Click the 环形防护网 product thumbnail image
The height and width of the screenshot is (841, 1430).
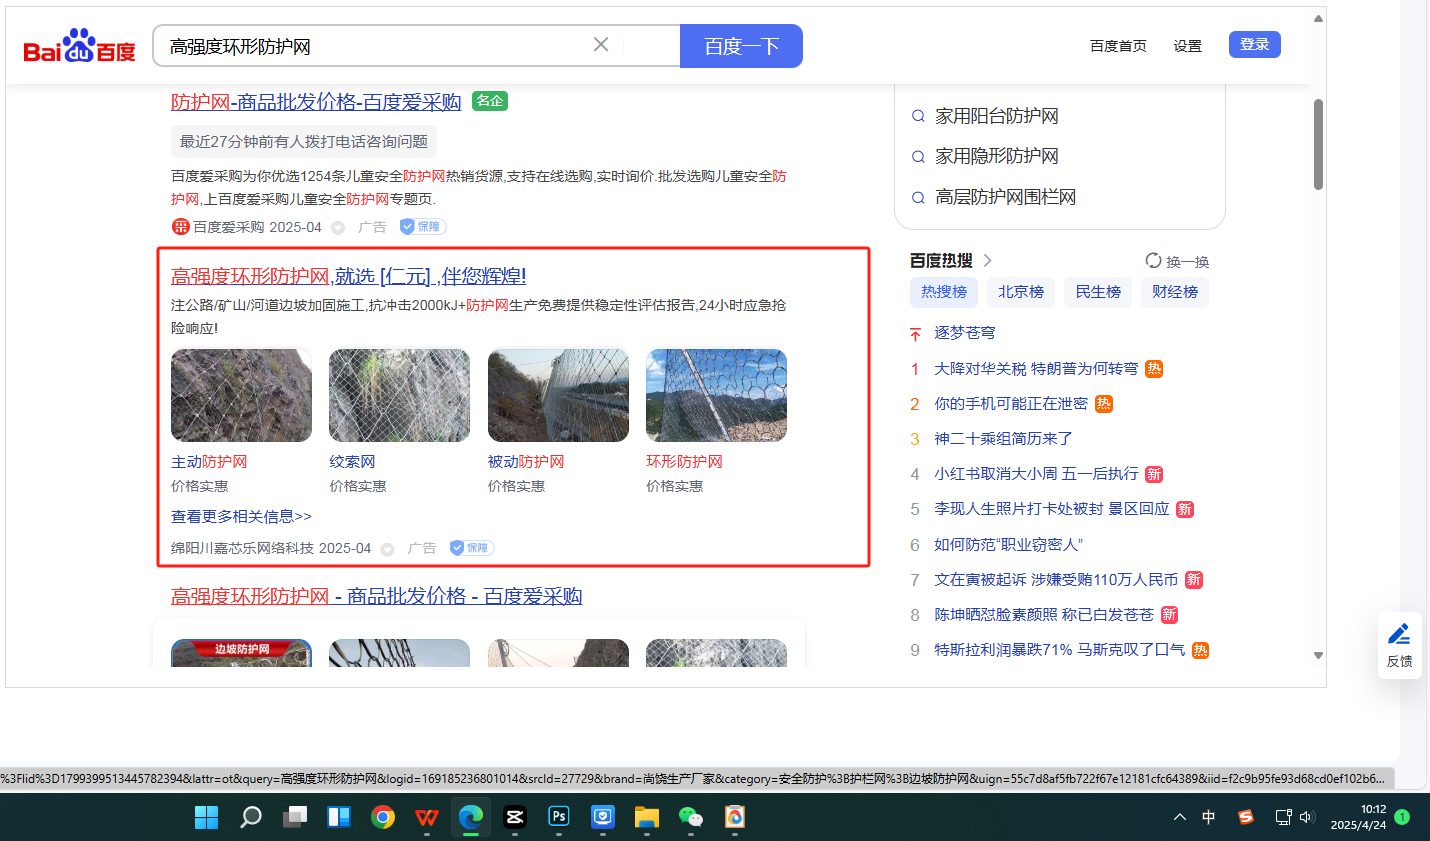716,395
